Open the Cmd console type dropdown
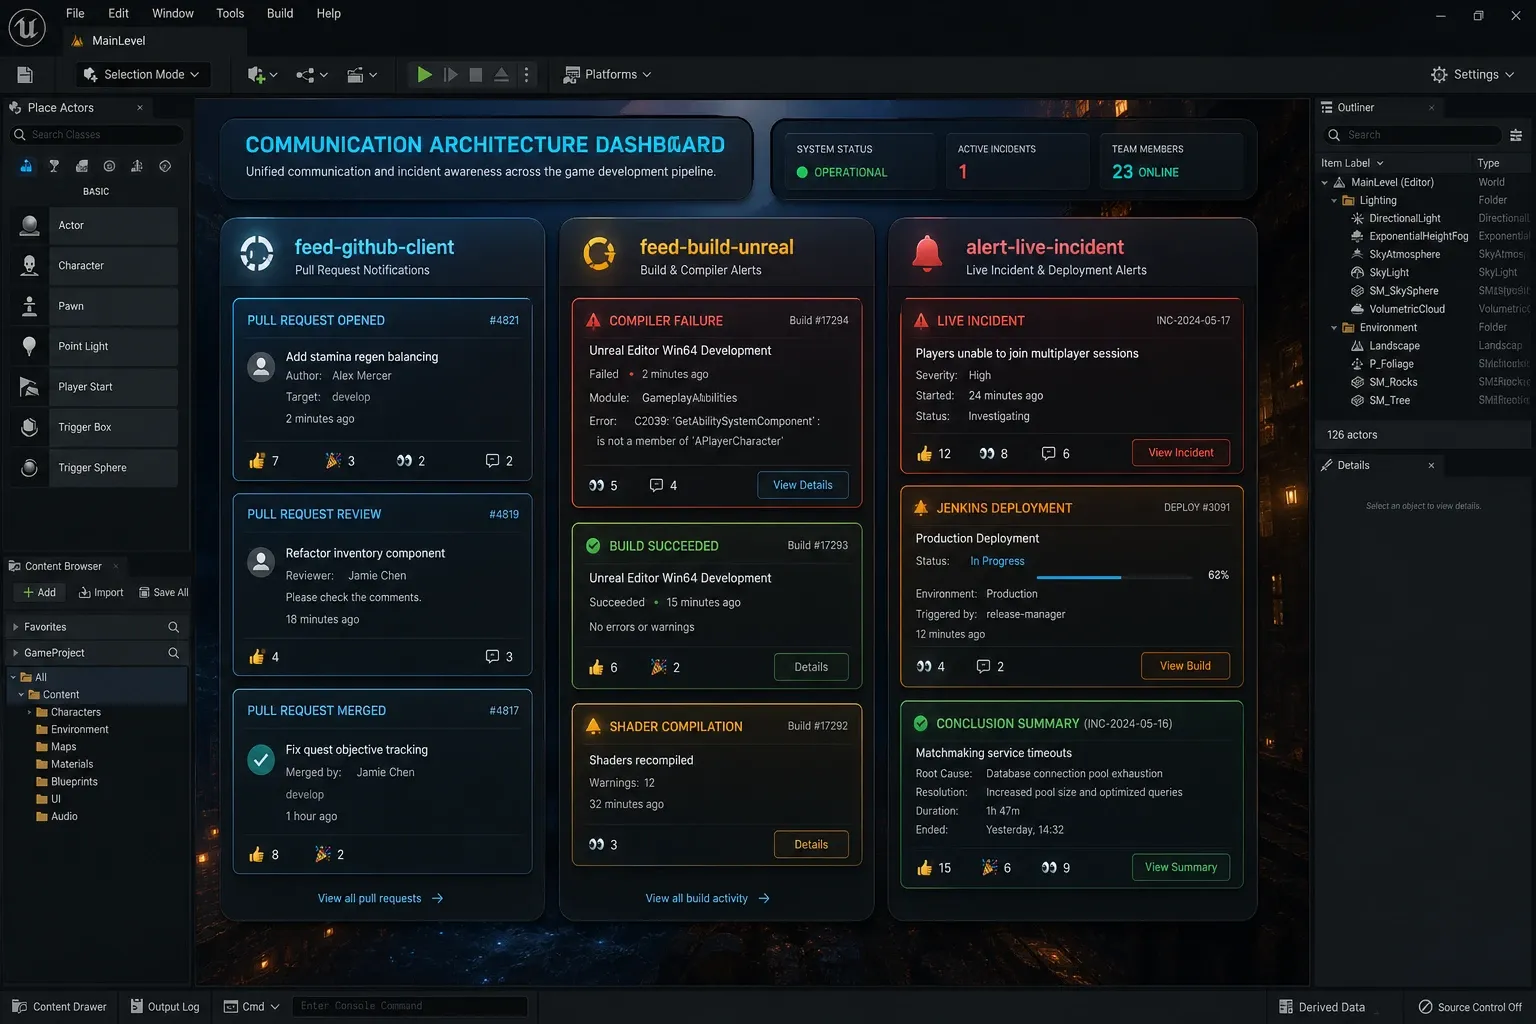The image size is (1536, 1024). [252, 1007]
